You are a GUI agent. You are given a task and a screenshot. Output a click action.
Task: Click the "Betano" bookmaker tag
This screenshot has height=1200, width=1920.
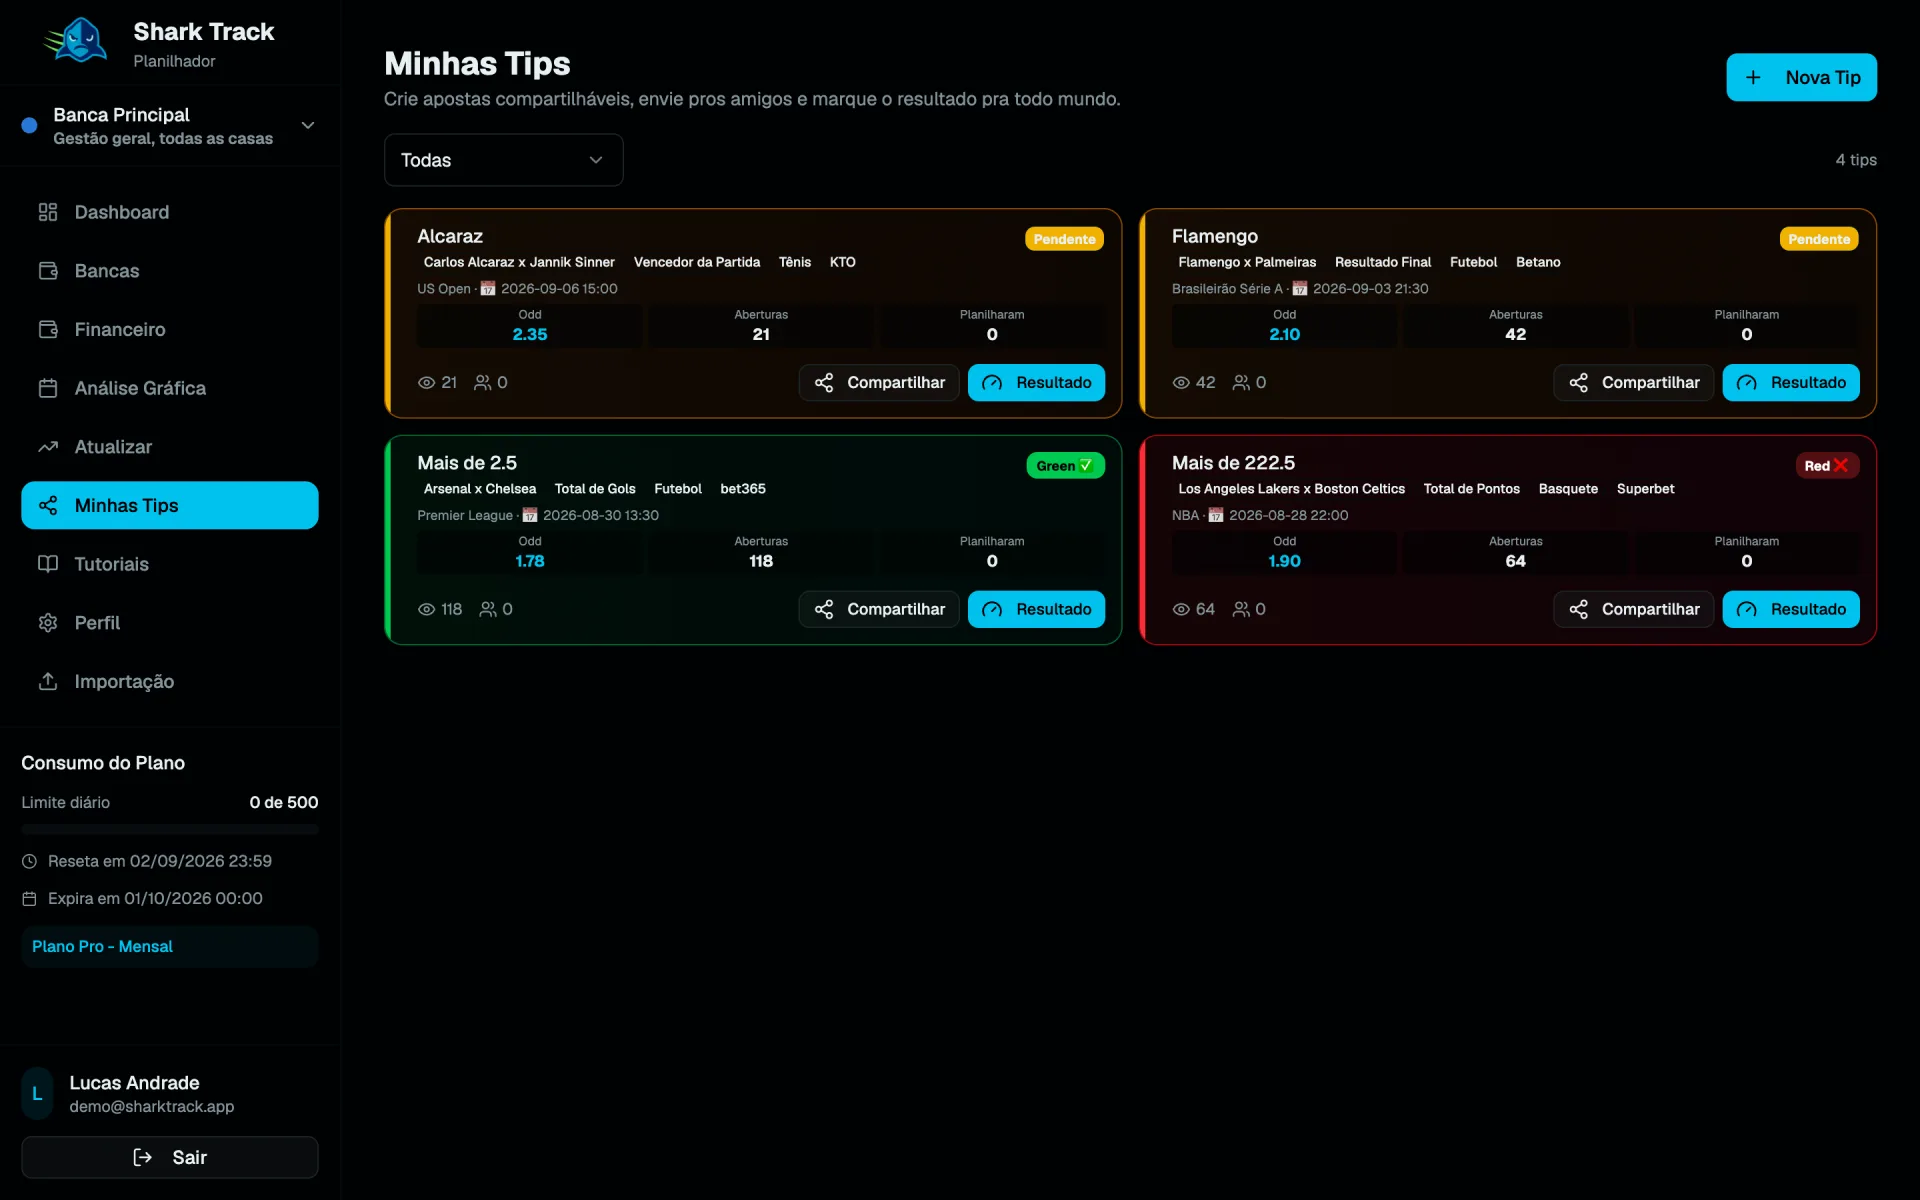coord(1538,262)
